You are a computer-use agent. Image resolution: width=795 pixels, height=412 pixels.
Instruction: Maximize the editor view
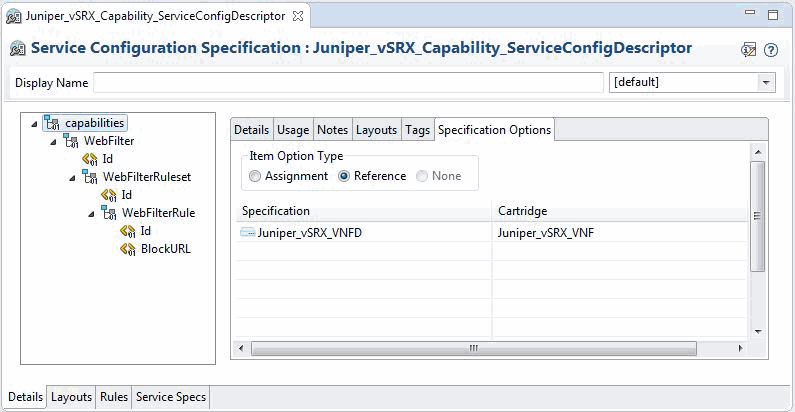click(x=773, y=15)
